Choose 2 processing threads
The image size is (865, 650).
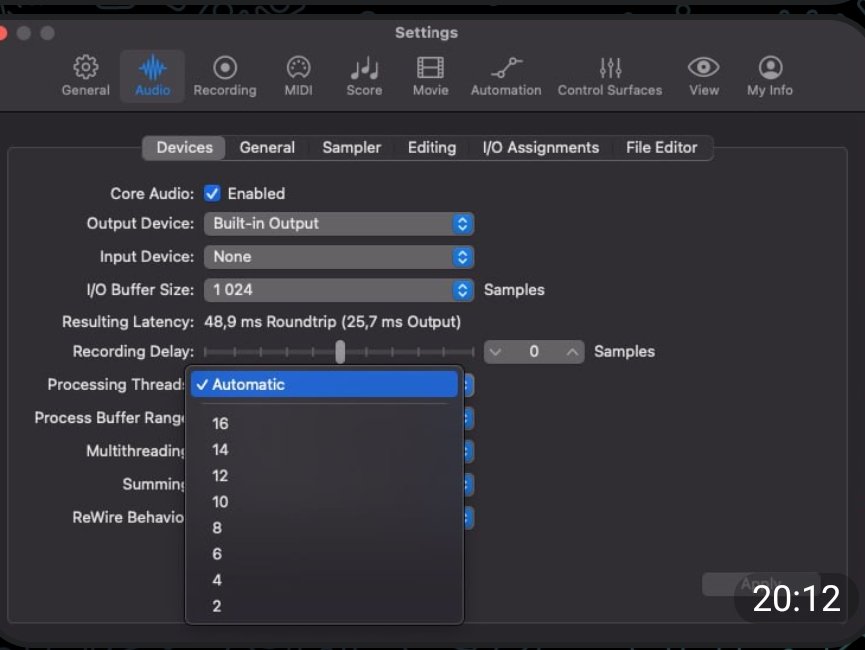[324, 606]
